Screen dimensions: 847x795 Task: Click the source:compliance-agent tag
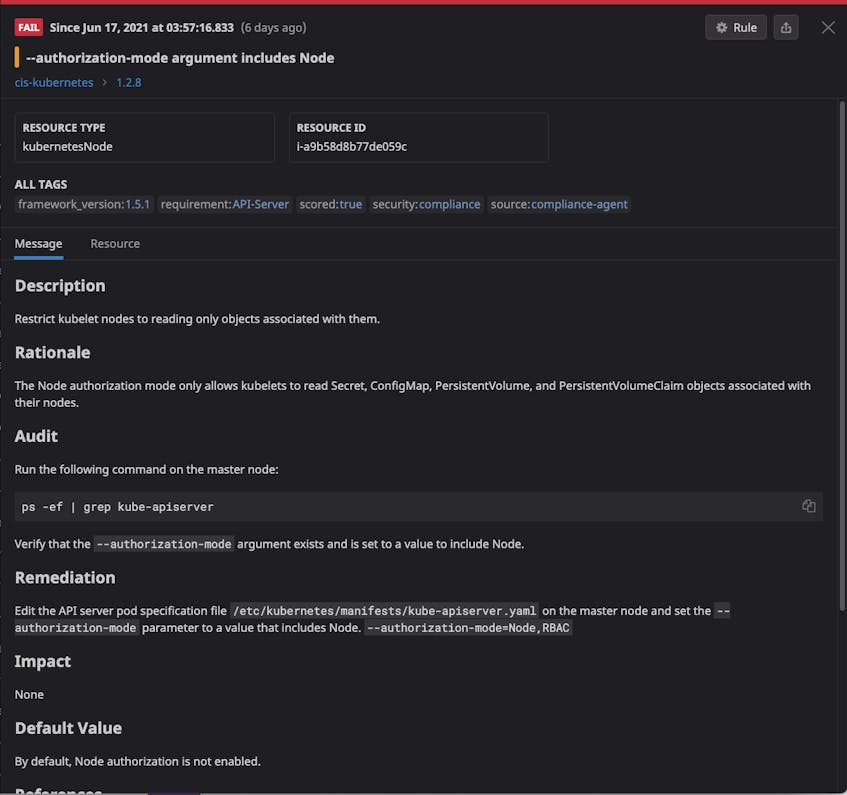point(559,204)
